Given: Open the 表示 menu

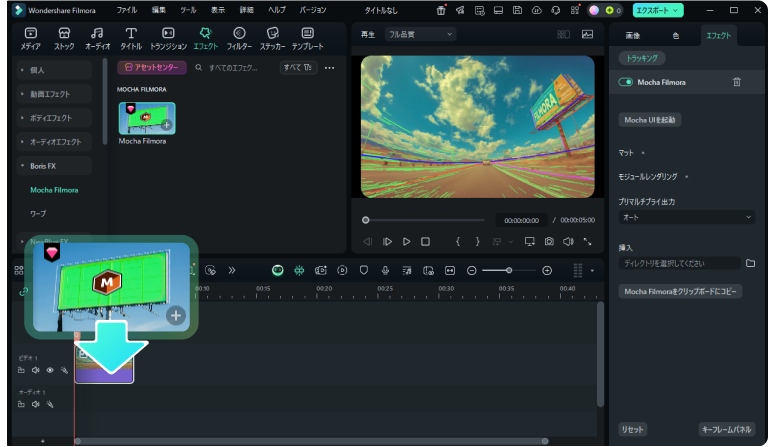Looking at the screenshot, I should click(218, 10).
